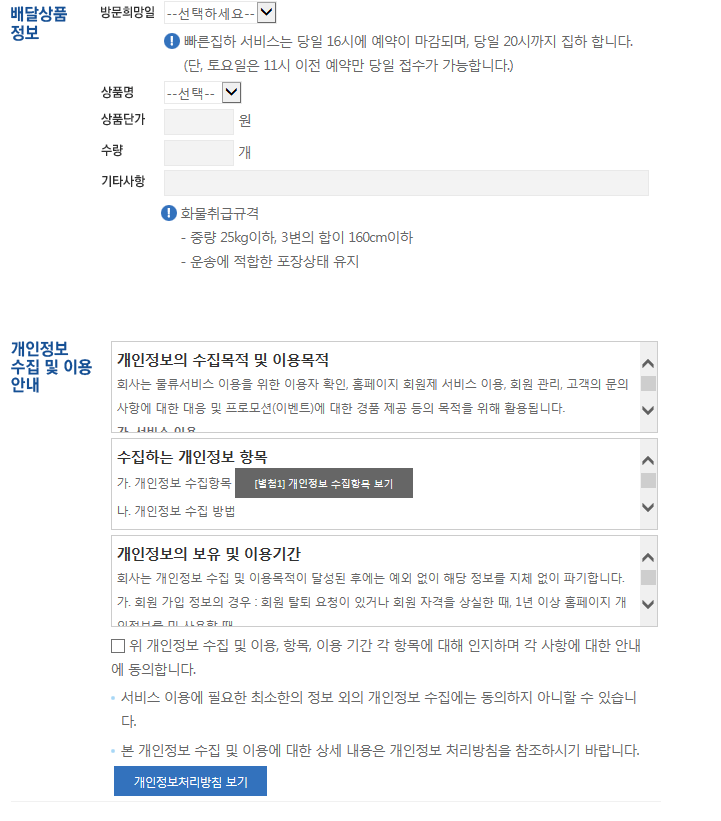
Task: Open the 방문희망일 date dropdown
Action: (220, 13)
